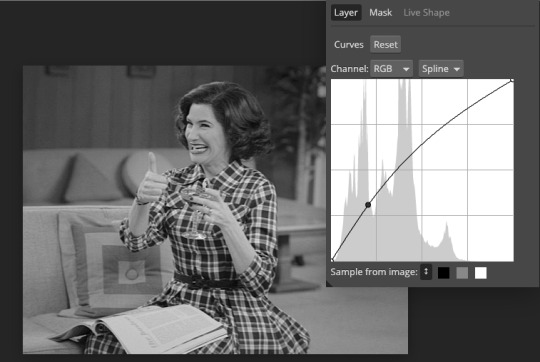Image resolution: width=540 pixels, height=362 pixels.
Task: Open the Spline interpolation dropdown
Action: [441, 69]
